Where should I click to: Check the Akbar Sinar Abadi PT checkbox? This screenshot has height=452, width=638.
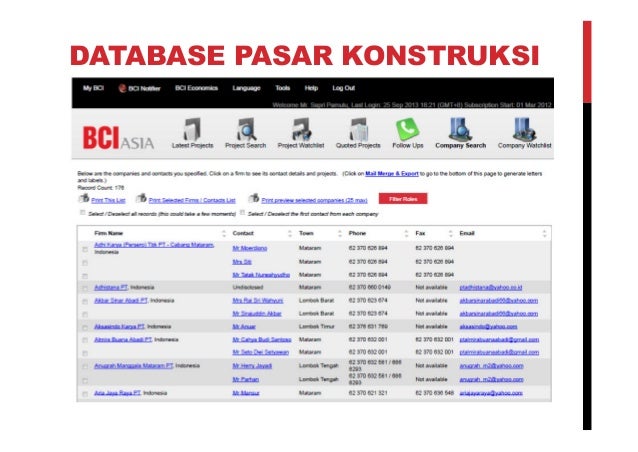(x=85, y=301)
